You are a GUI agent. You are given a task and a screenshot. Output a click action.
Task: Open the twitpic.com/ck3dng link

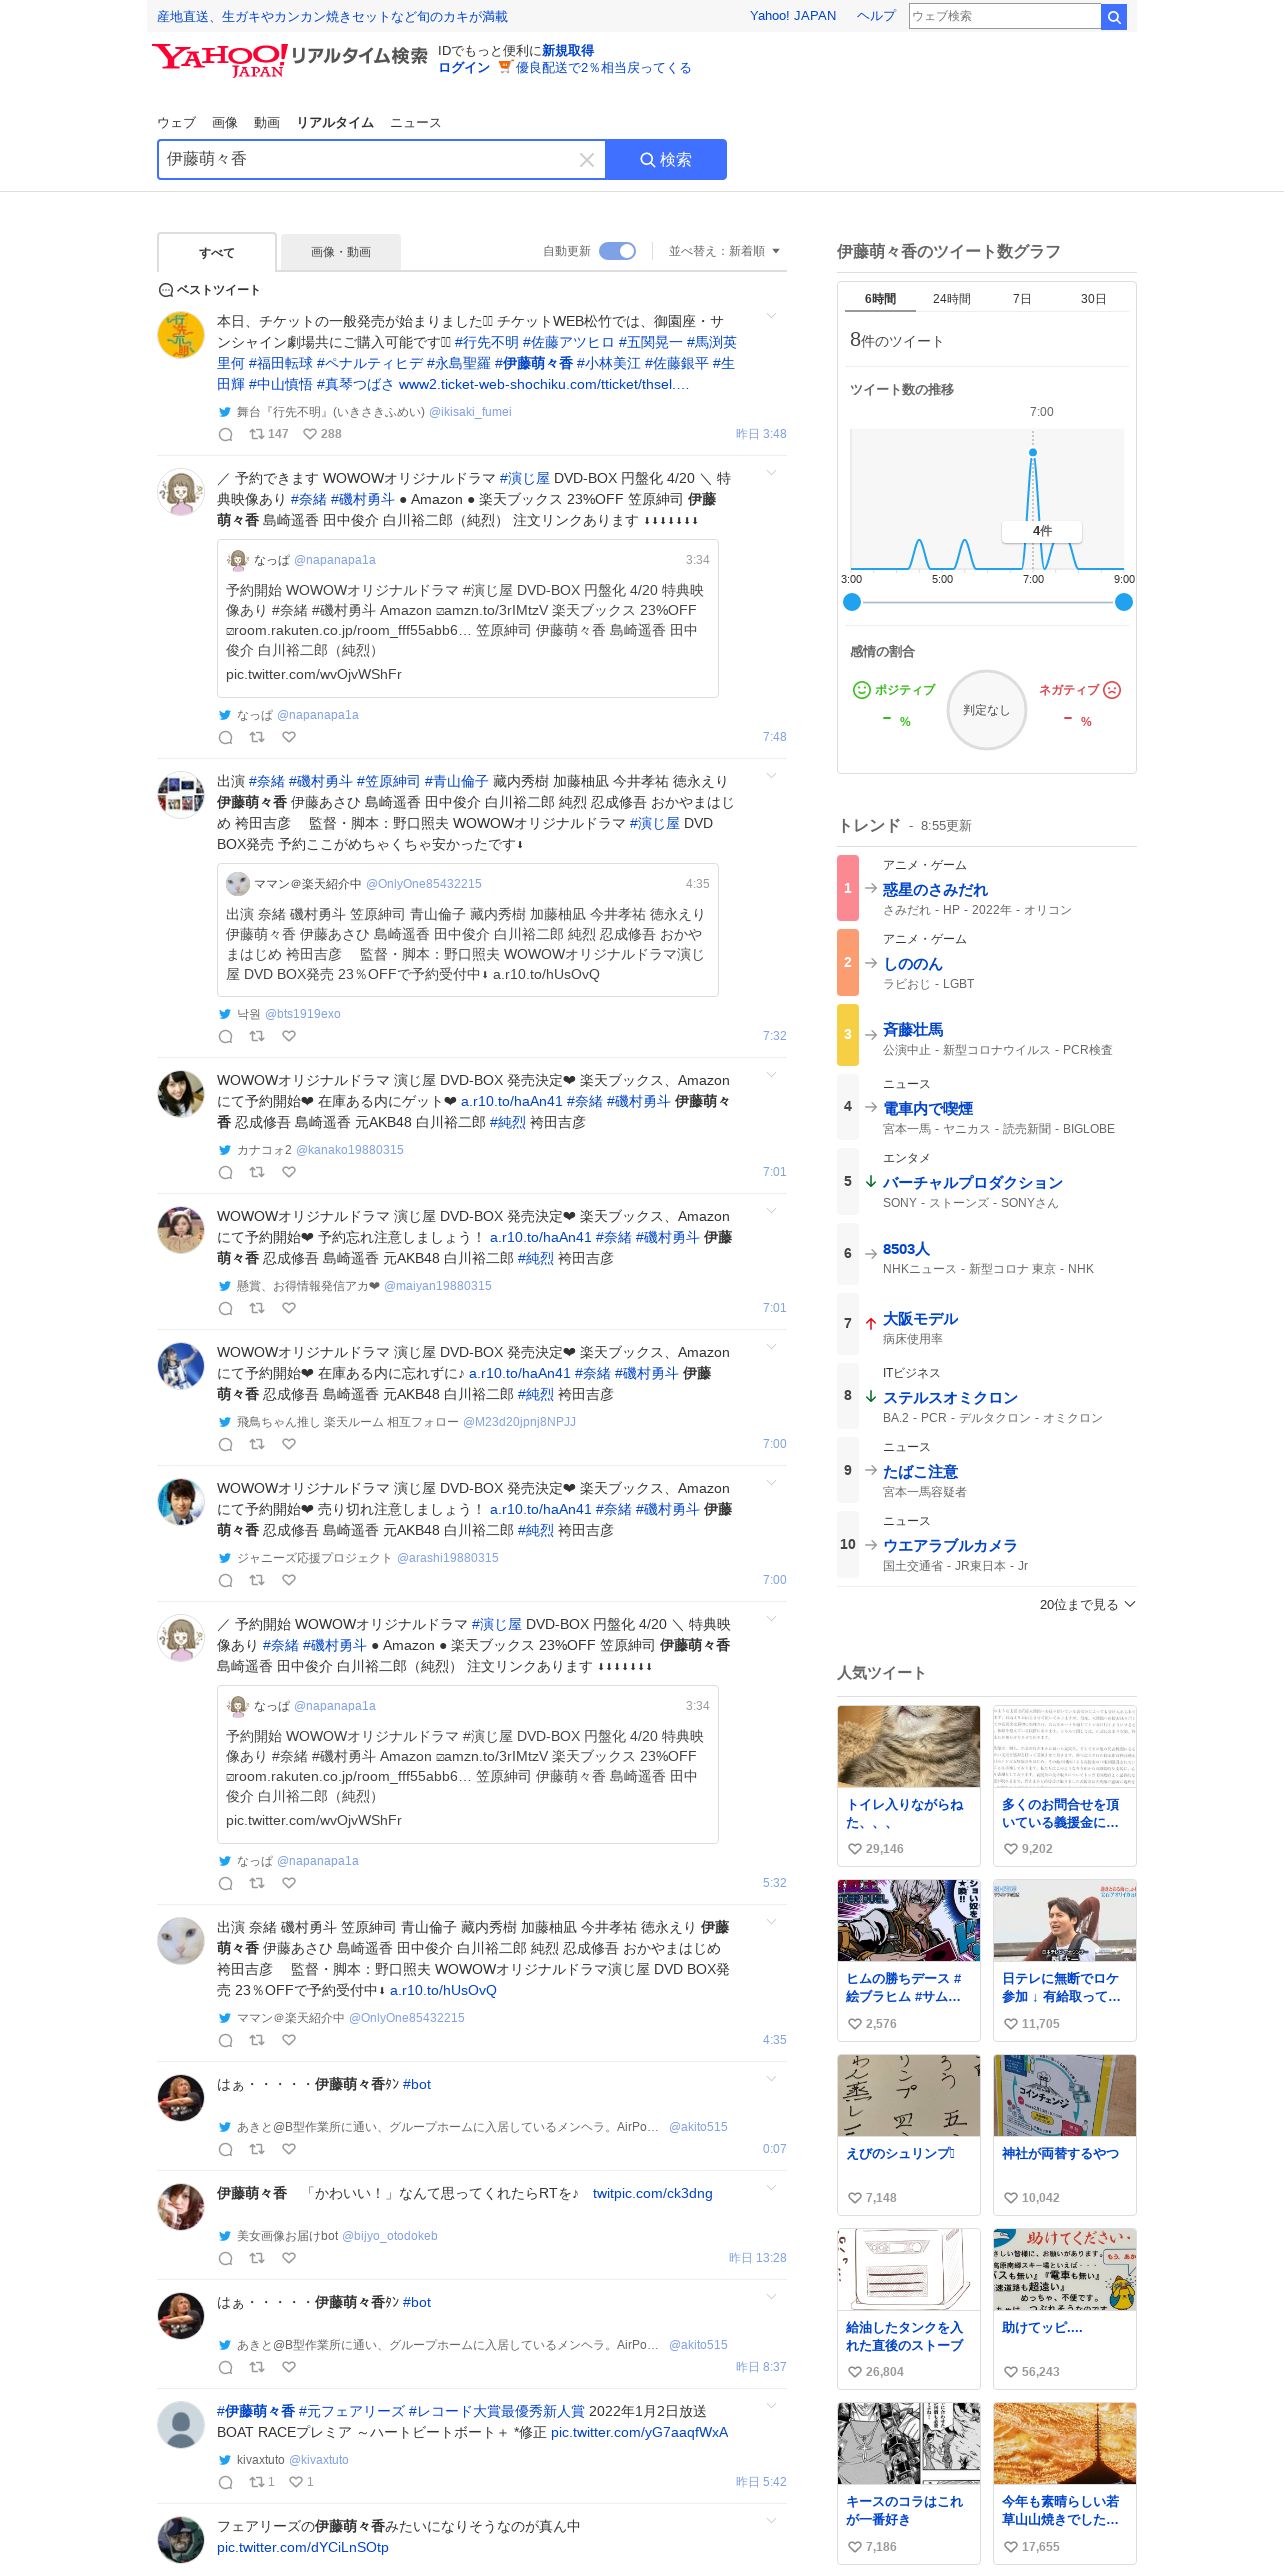tap(653, 2194)
